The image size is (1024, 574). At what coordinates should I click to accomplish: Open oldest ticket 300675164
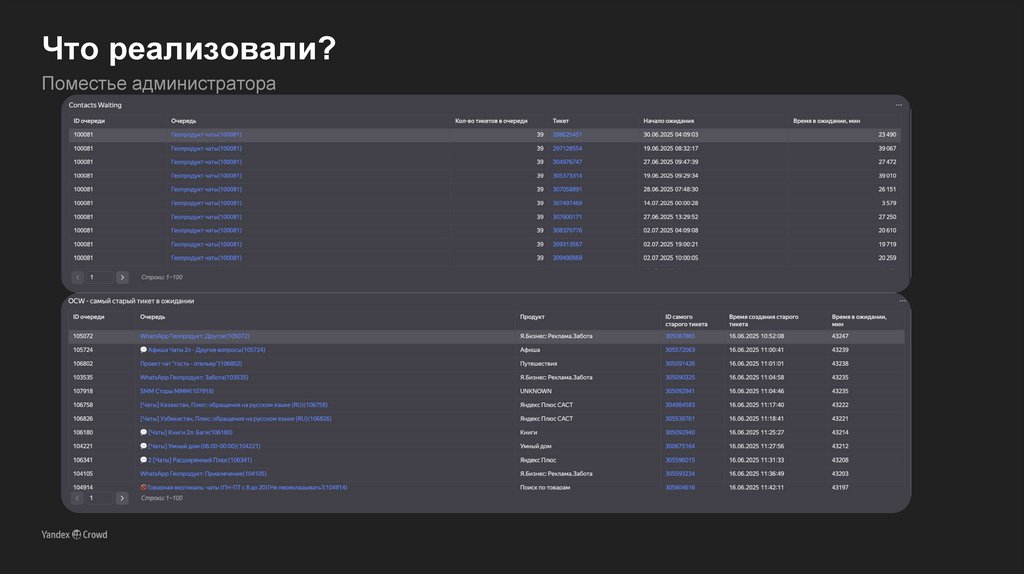click(x=680, y=446)
